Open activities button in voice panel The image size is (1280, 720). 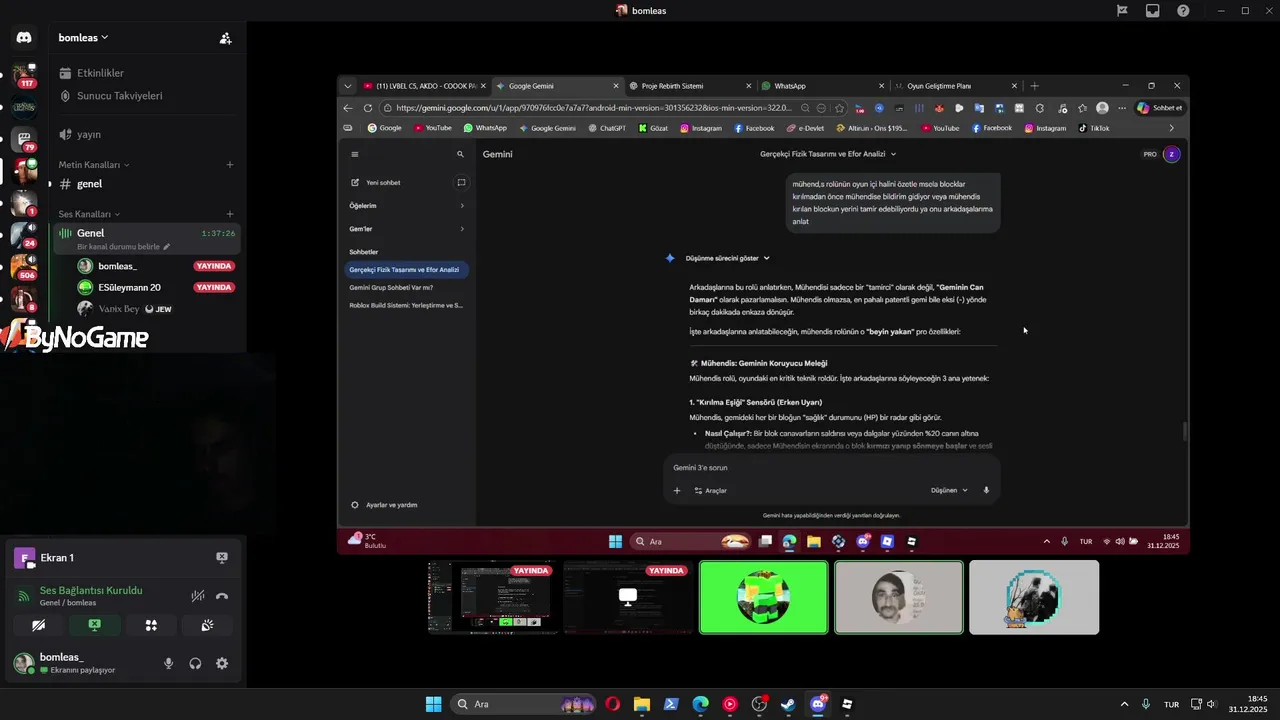pyautogui.click(x=151, y=625)
